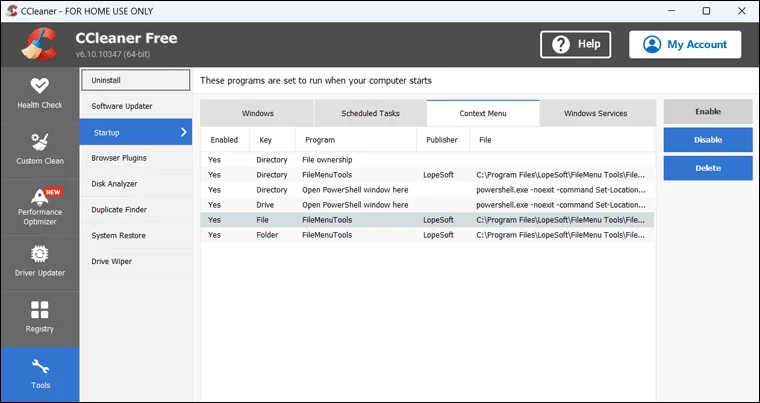The image size is (760, 403).
Task: Click the CCleaner title bar app icon
Action: (12, 11)
